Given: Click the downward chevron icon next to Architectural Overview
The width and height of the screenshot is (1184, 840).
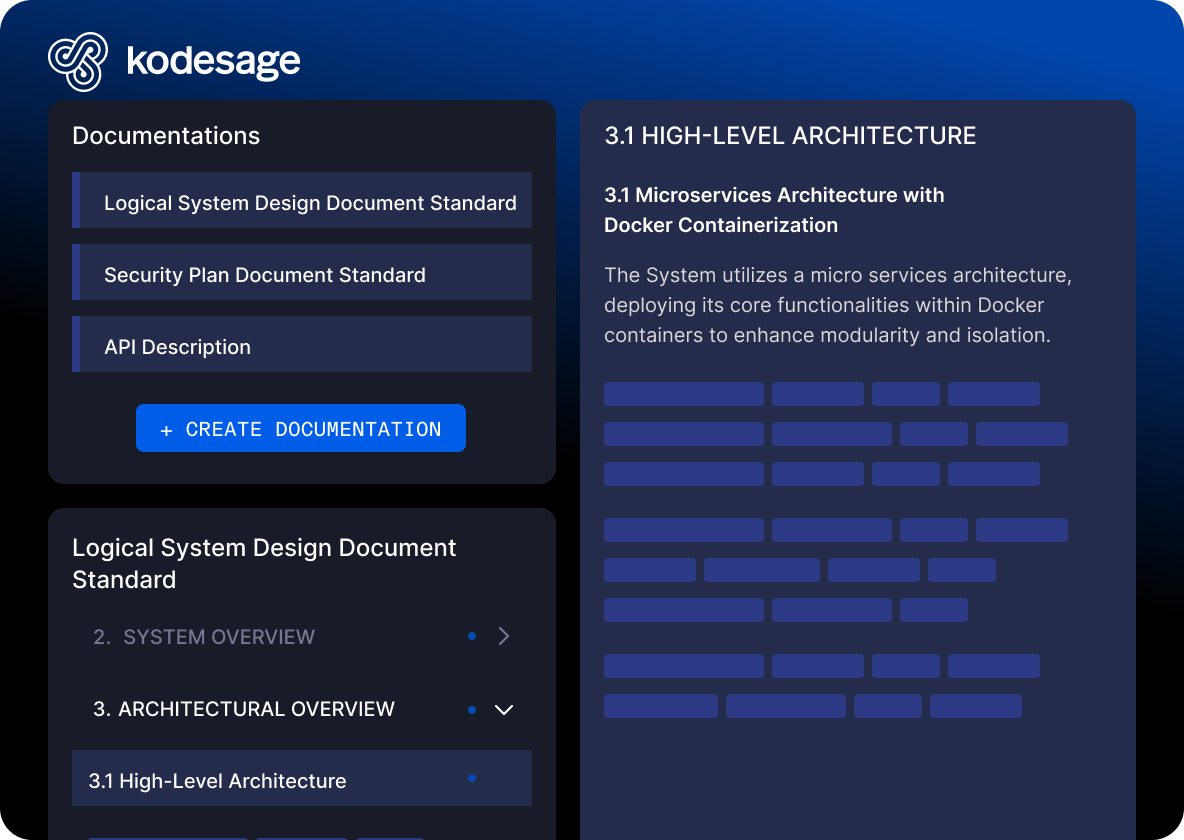Looking at the screenshot, I should tap(504, 709).
